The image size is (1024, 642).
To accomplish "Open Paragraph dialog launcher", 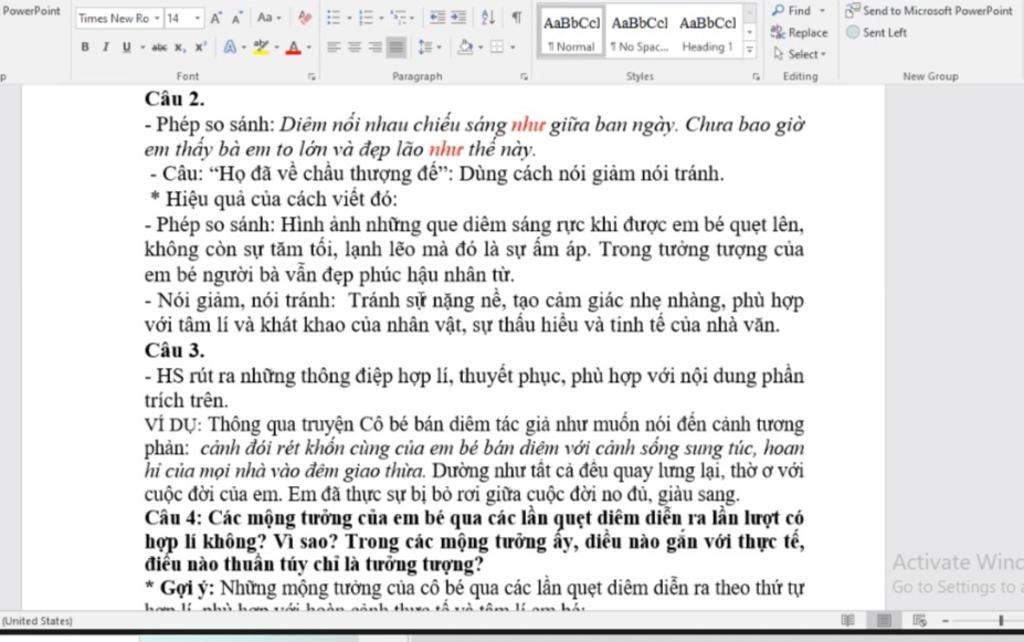I will tap(524, 76).
